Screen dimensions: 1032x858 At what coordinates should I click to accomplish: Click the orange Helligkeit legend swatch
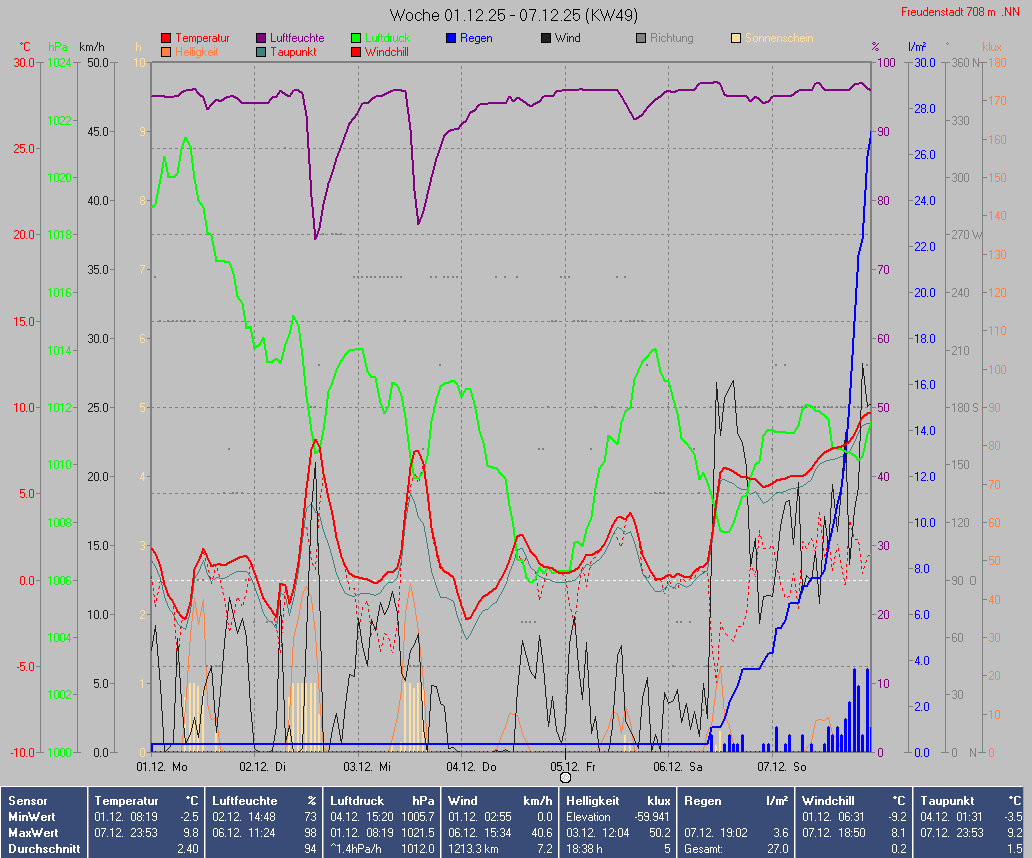[x=166, y=52]
